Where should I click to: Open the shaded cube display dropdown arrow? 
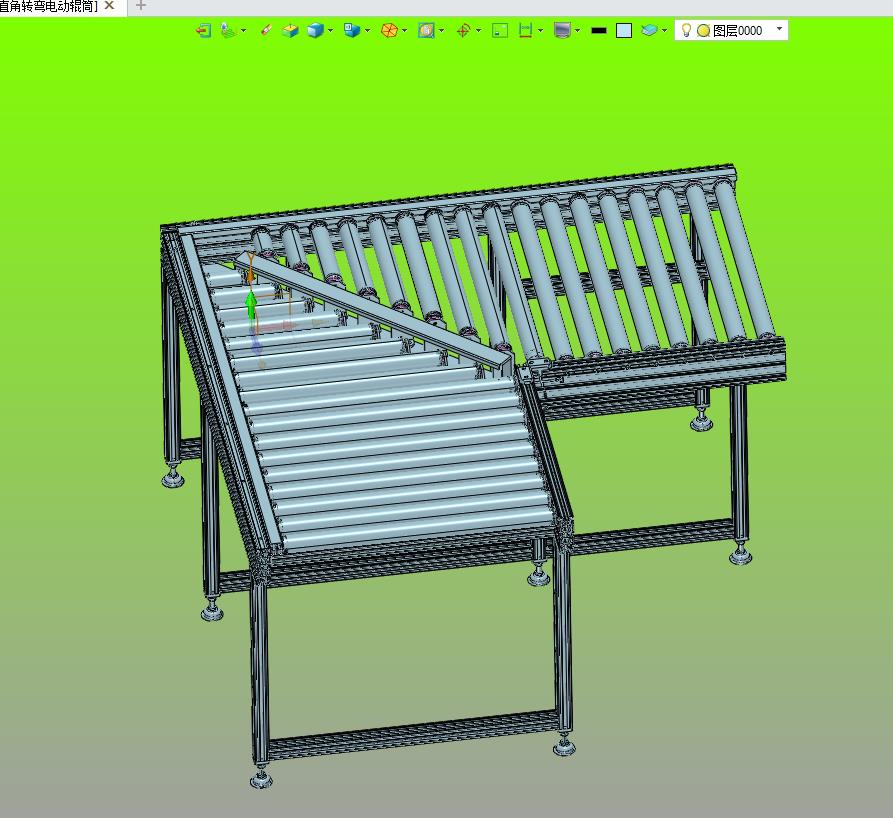click(x=330, y=30)
